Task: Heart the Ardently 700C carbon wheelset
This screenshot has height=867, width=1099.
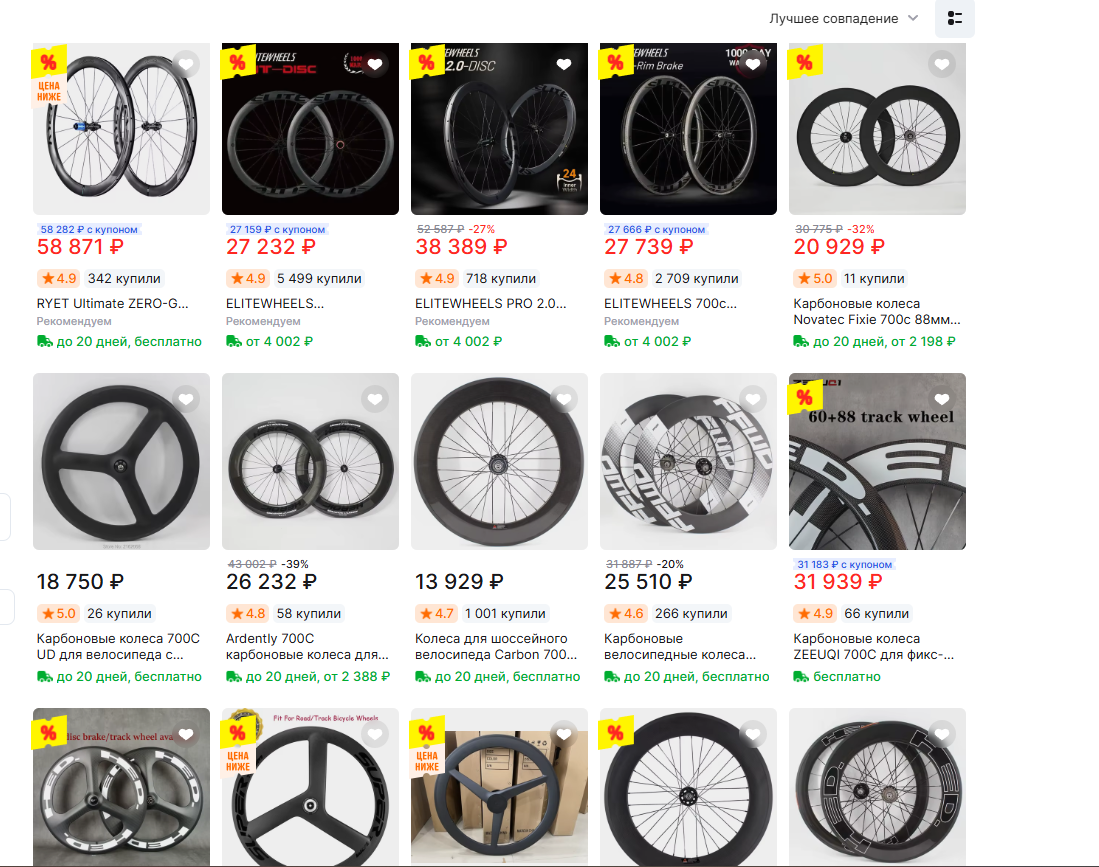Action: [x=375, y=400]
